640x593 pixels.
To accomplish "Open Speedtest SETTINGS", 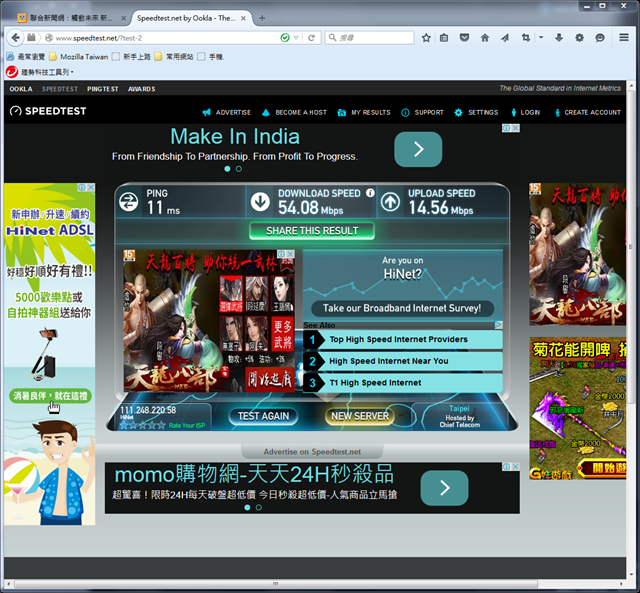I will pyautogui.click(x=476, y=112).
